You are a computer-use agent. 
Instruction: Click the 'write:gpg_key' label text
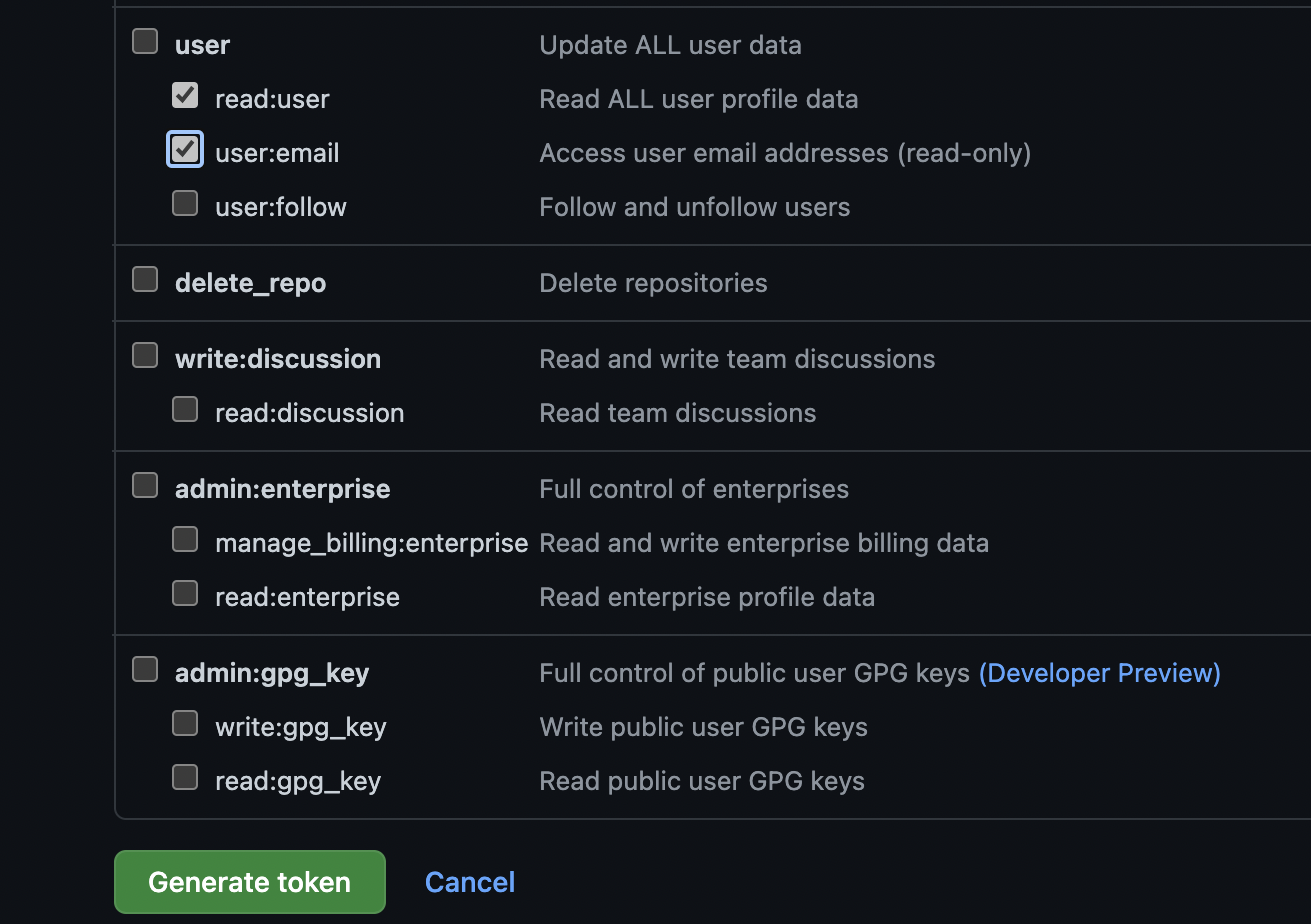[301, 727]
